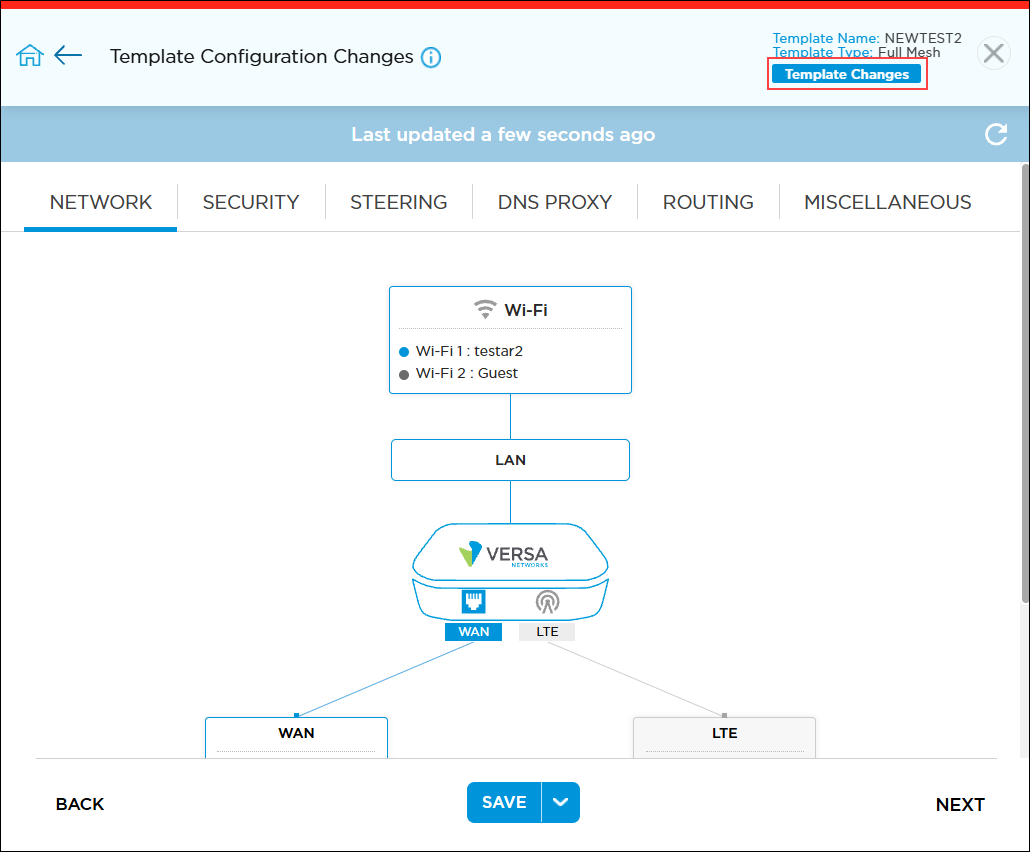Open the SAVE options chevron
1030x852 pixels.
point(561,802)
